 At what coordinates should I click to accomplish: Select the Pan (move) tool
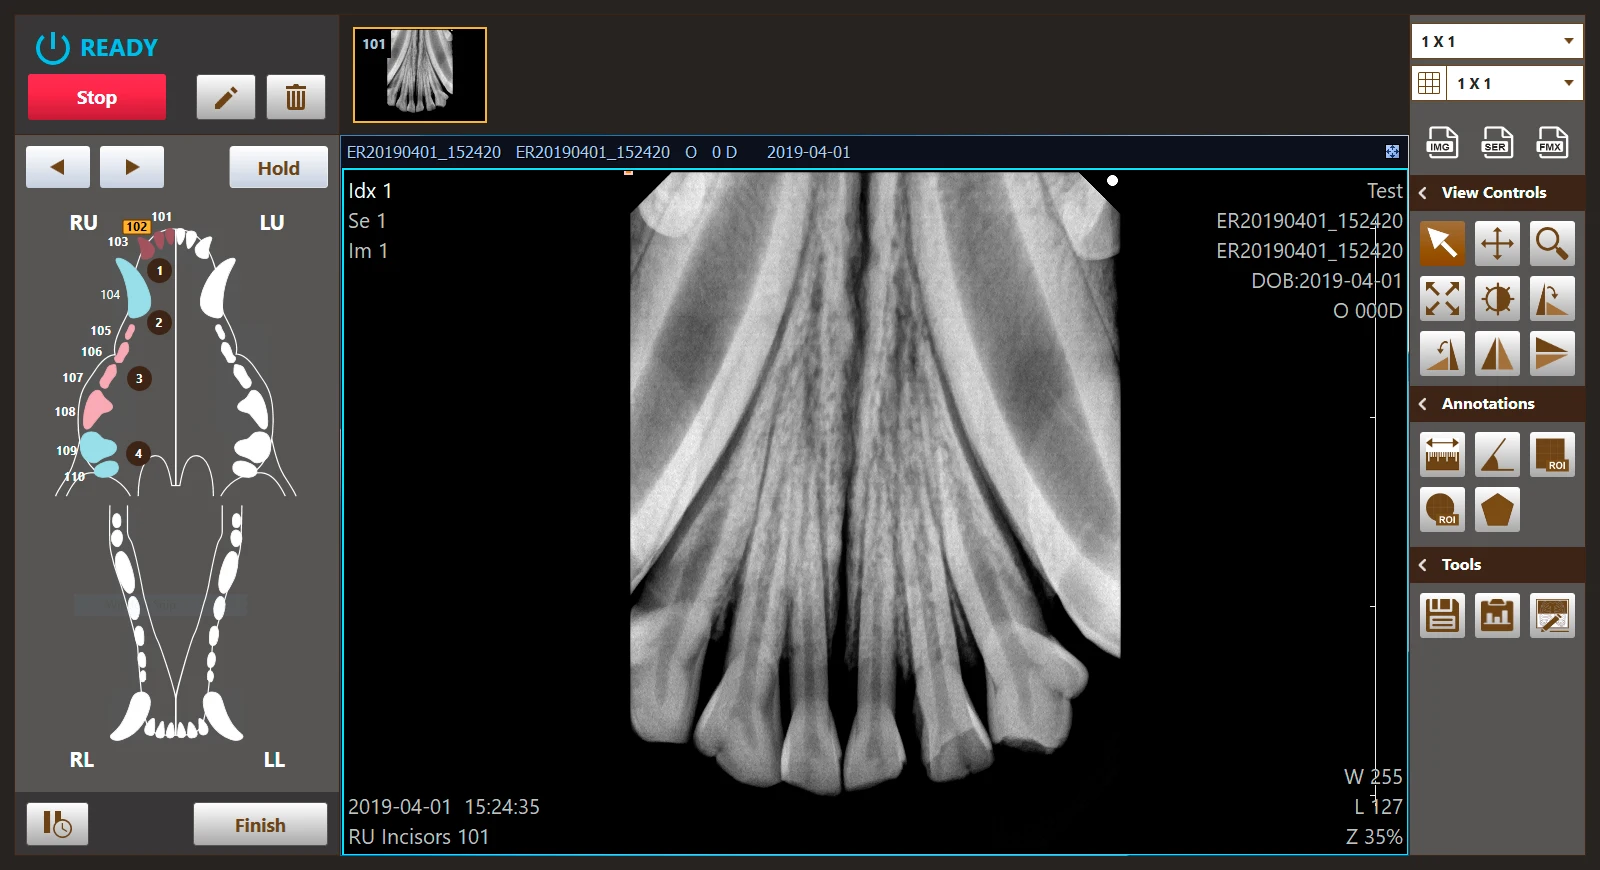1496,243
